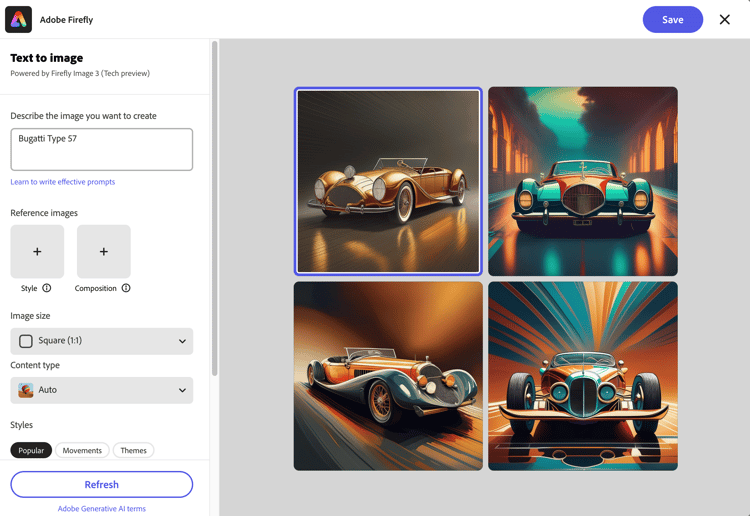Add a Style reference image
Image resolution: width=750 pixels, height=516 pixels.
37,251
